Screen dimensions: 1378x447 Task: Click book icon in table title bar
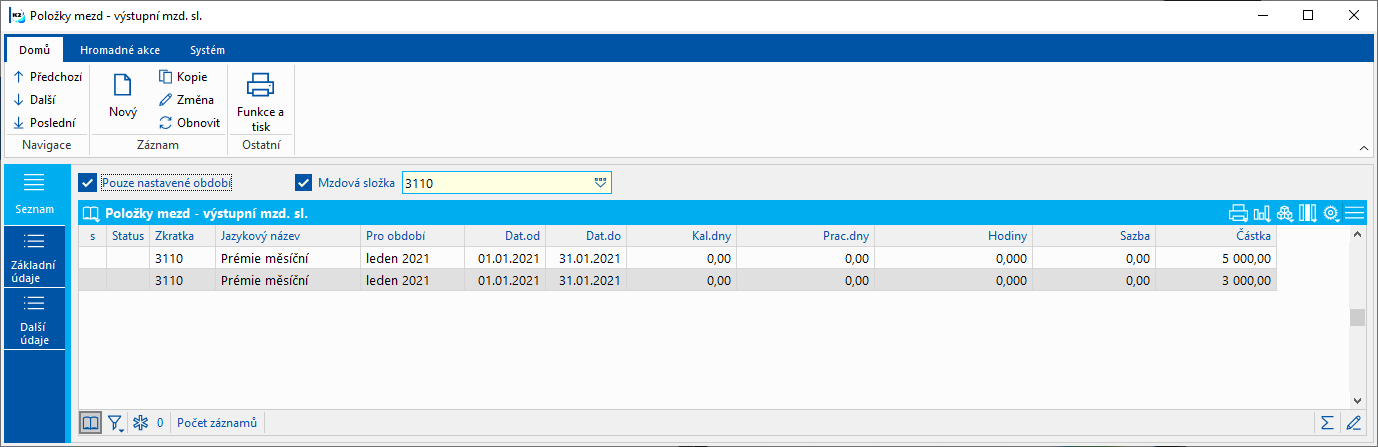point(91,213)
